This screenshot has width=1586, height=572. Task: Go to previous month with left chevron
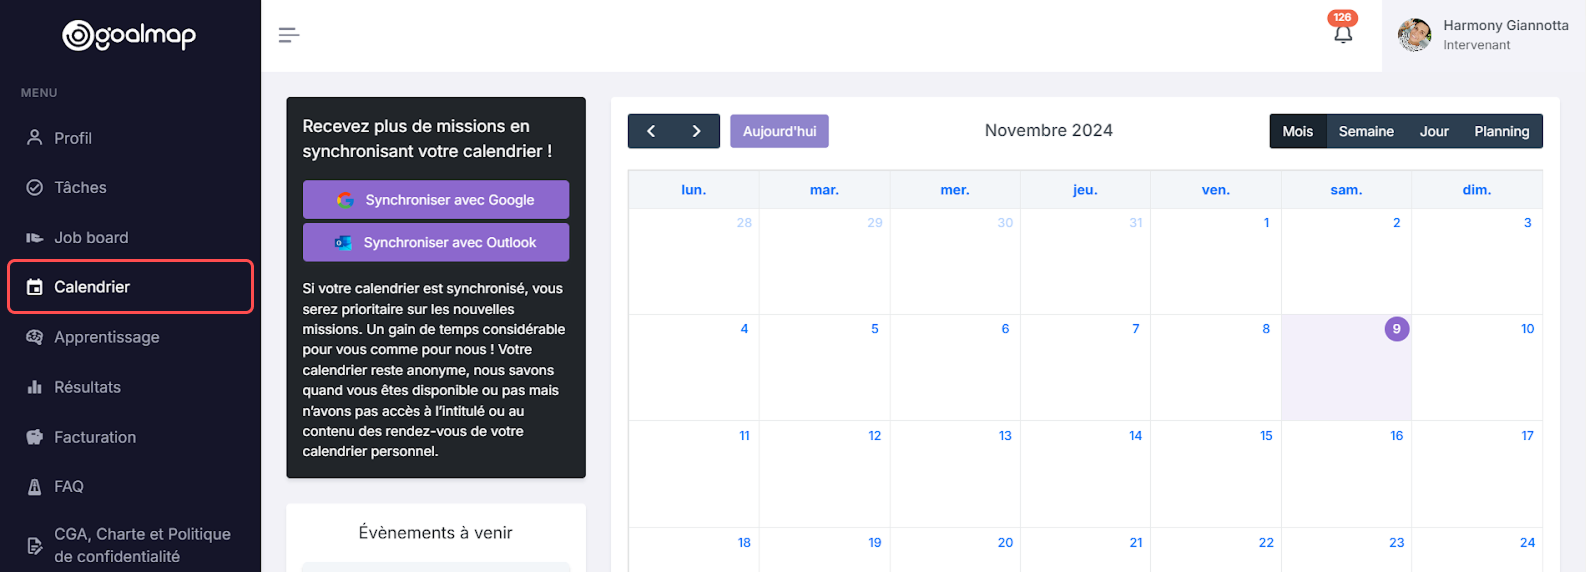651,131
